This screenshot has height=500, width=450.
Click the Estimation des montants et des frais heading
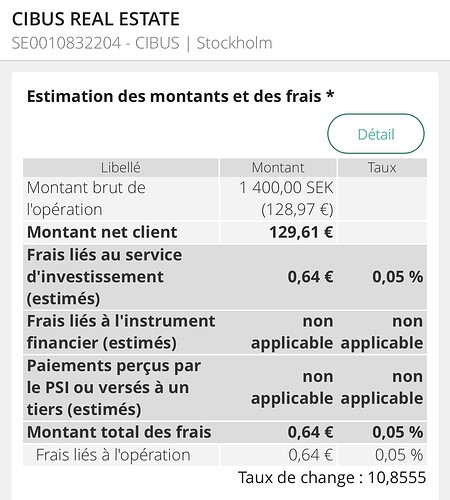pos(180,96)
